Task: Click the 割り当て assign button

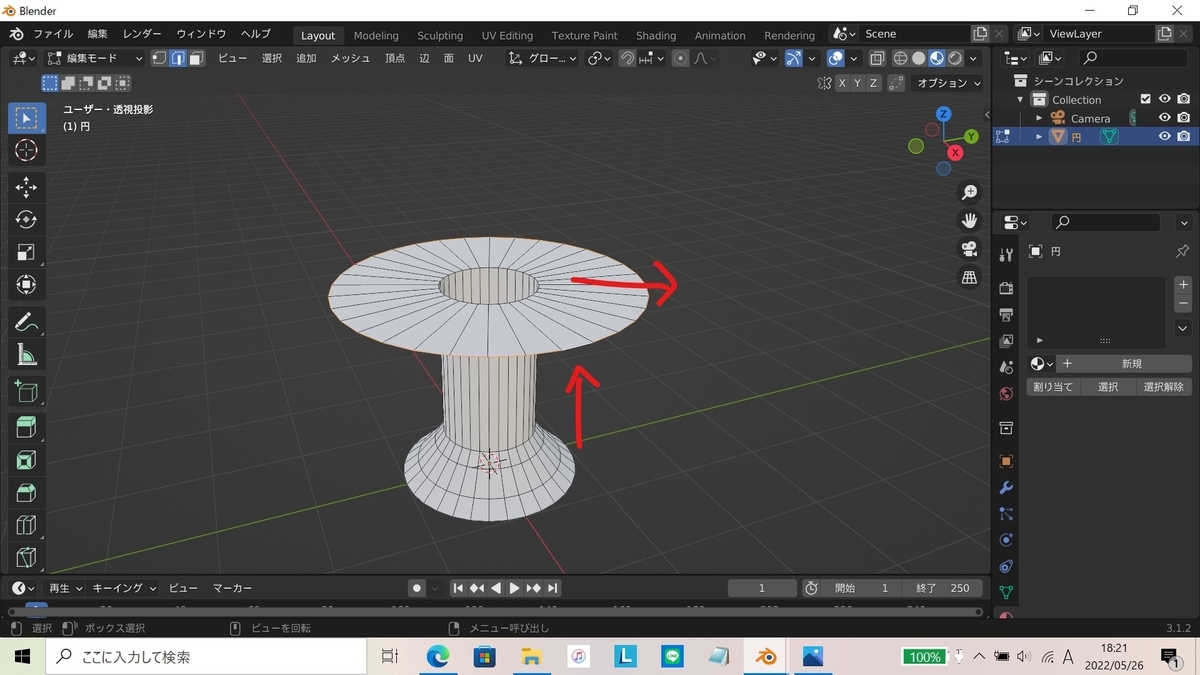Action: pyautogui.click(x=1053, y=387)
